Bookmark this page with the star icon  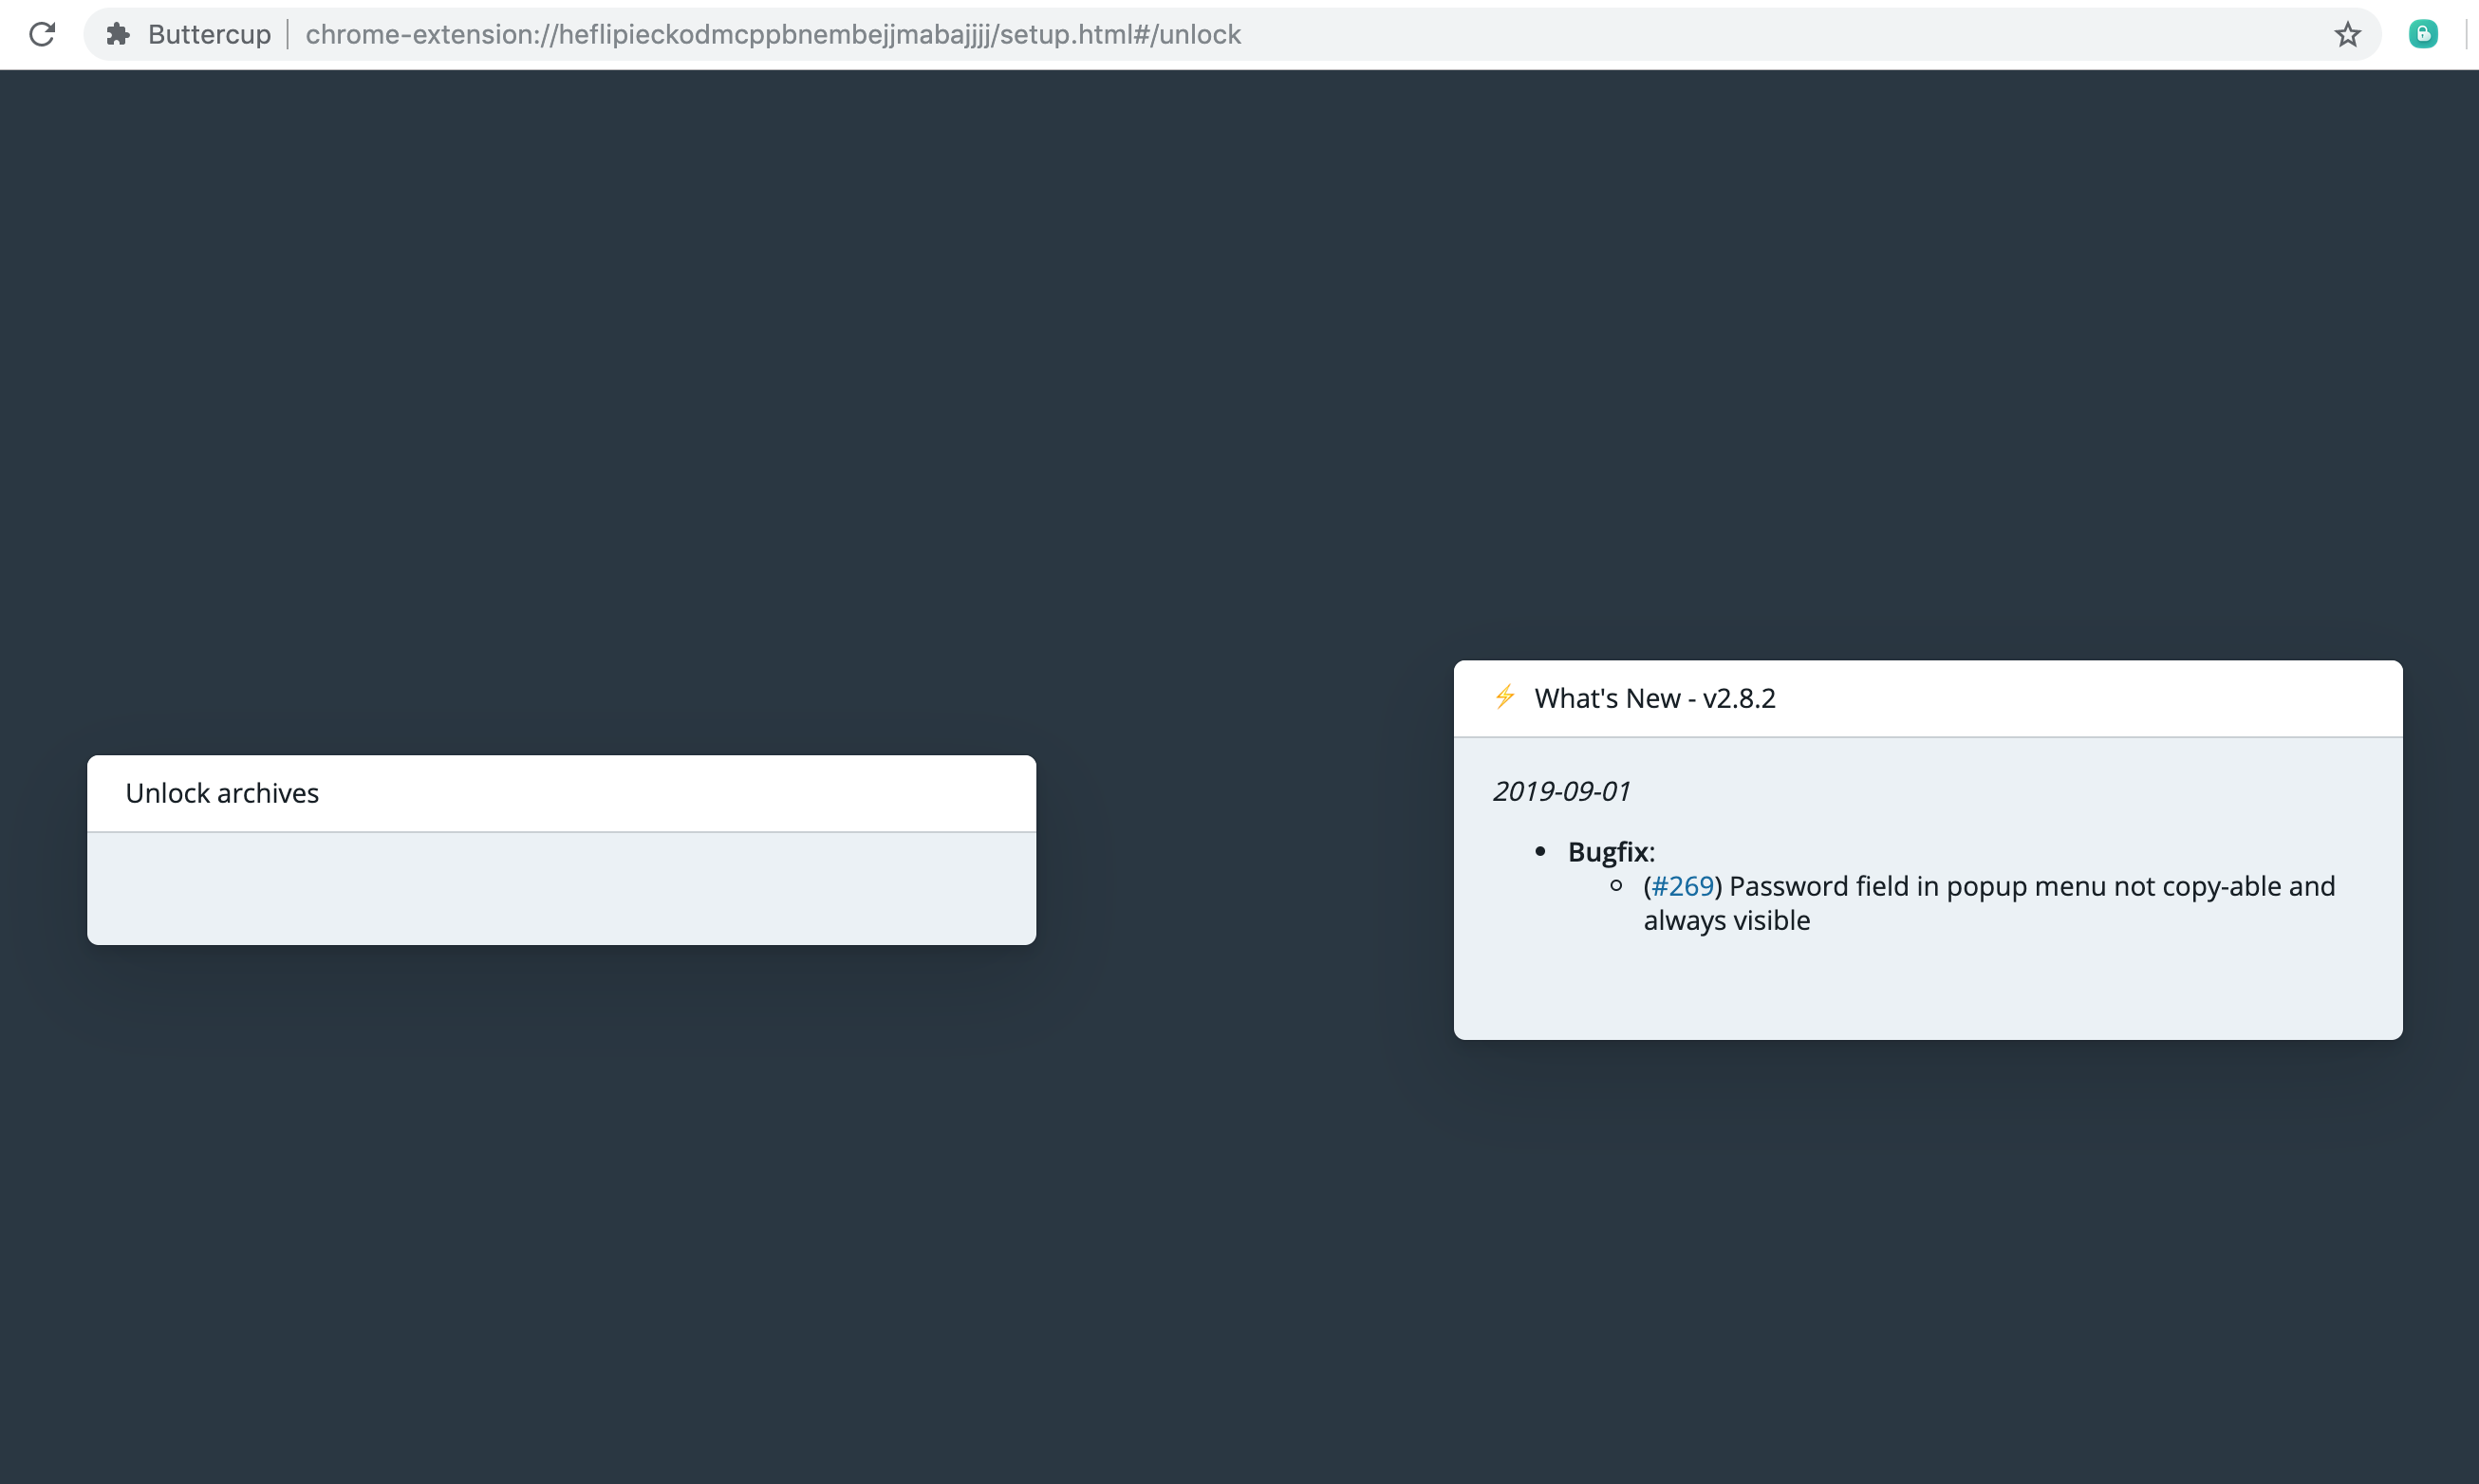pyautogui.click(x=2347, y=34)
